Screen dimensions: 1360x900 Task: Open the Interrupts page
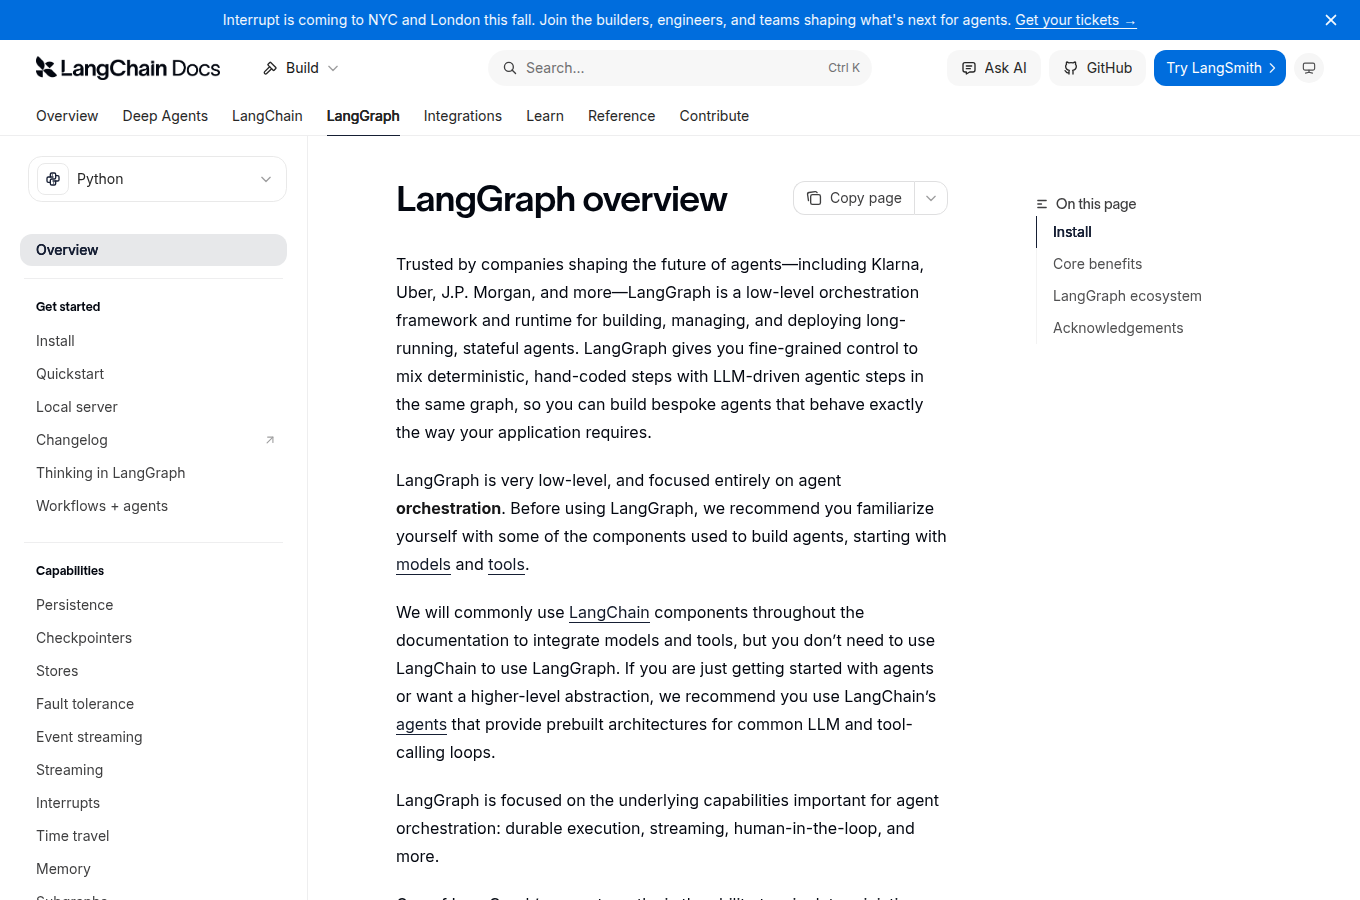coord(68,803)
